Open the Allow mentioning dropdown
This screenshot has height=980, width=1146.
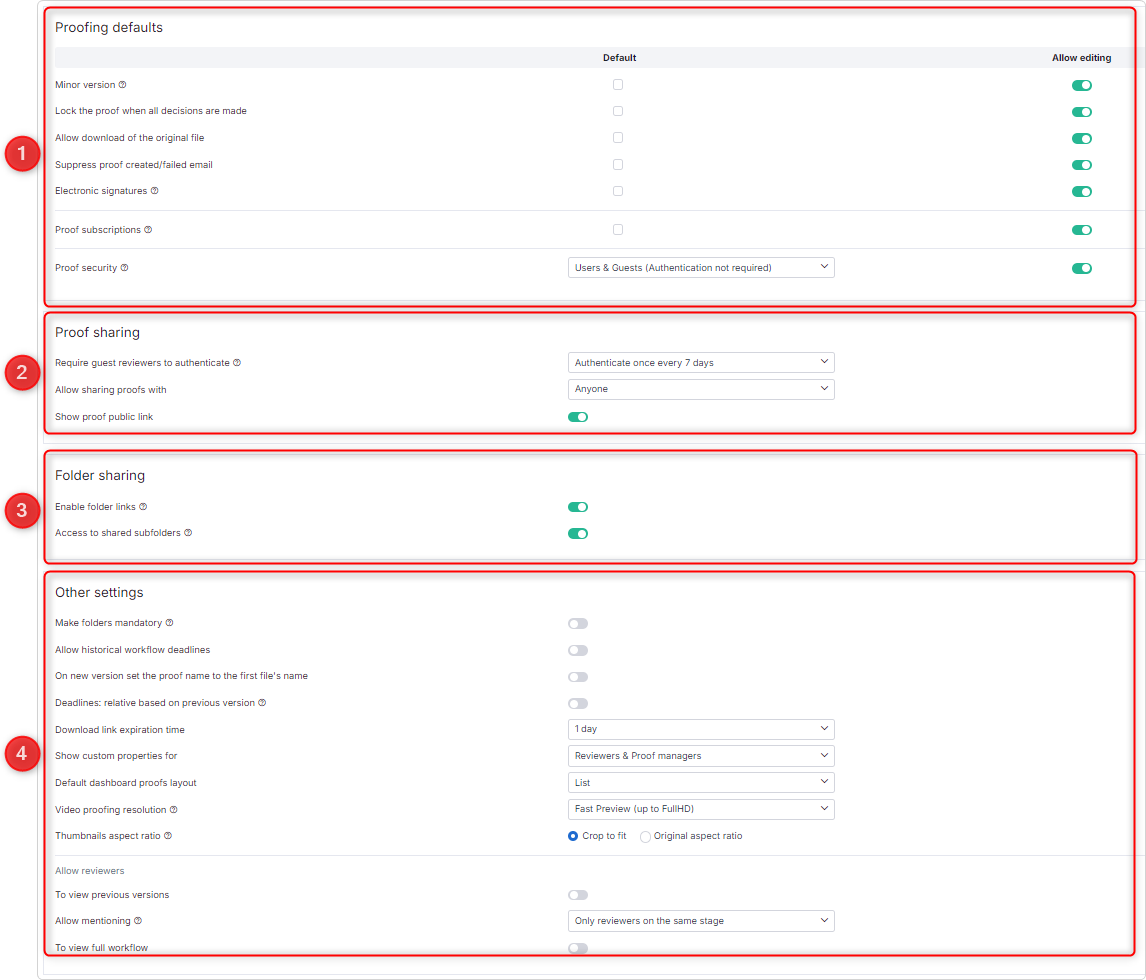[x=701, y=921]
